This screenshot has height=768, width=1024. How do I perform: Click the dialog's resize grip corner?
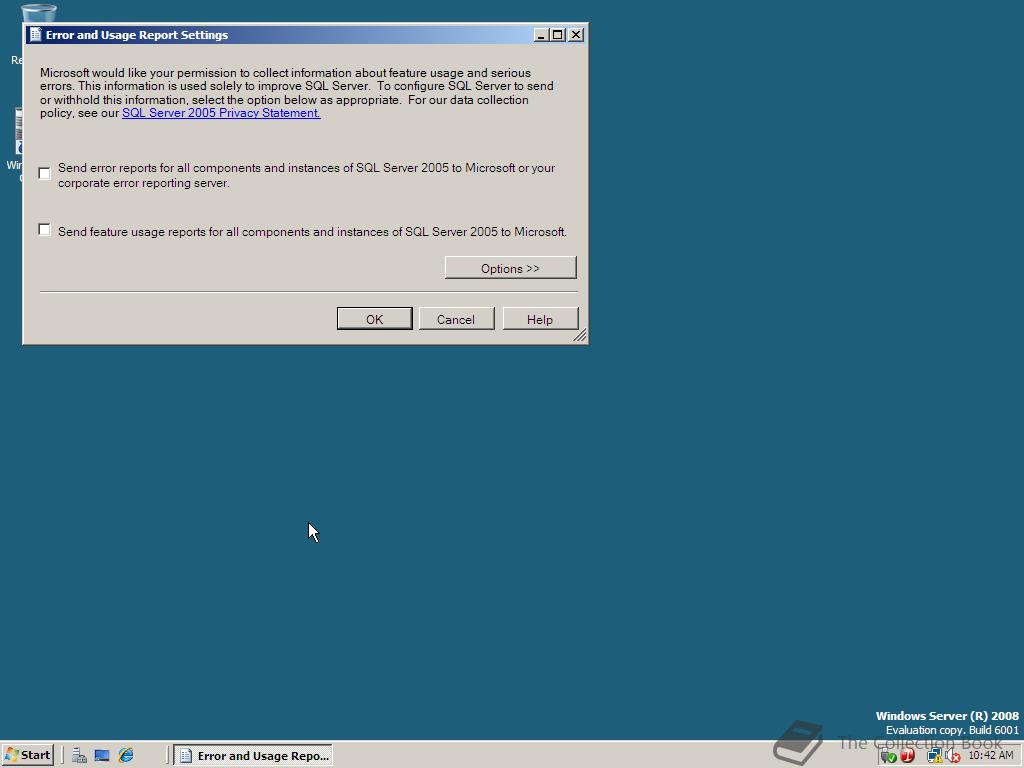click(580, 335)
